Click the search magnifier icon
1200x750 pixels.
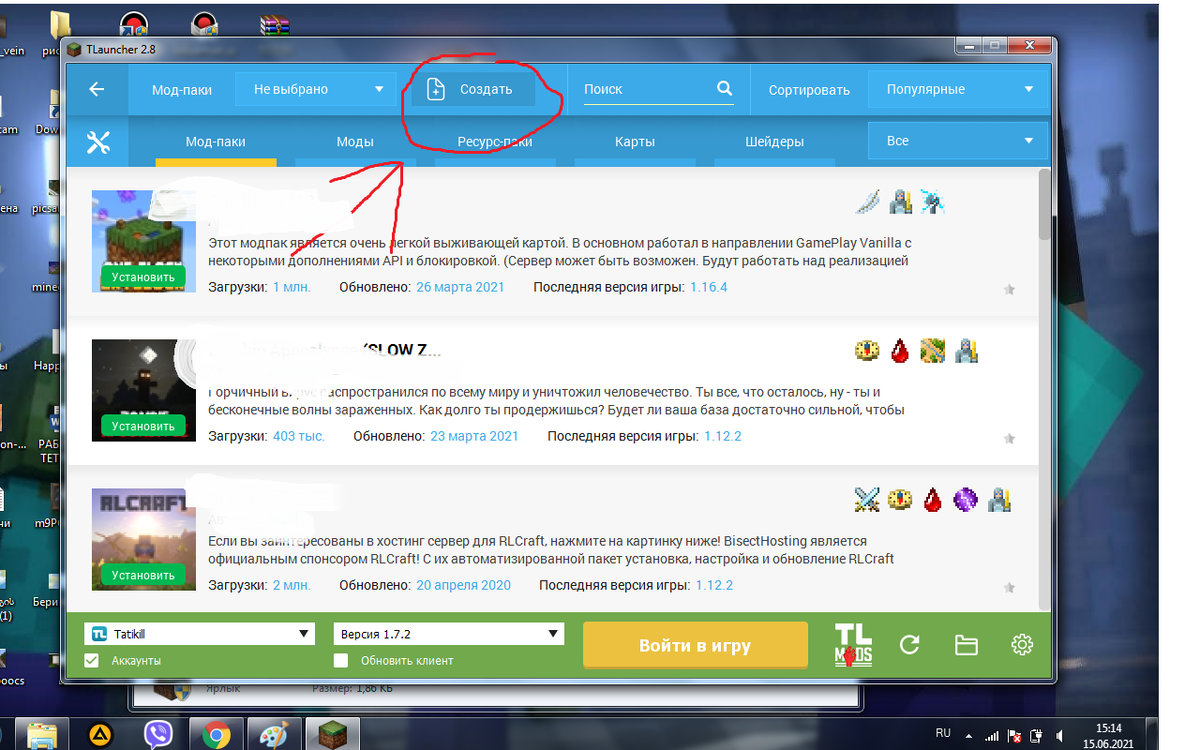(725, 88)
